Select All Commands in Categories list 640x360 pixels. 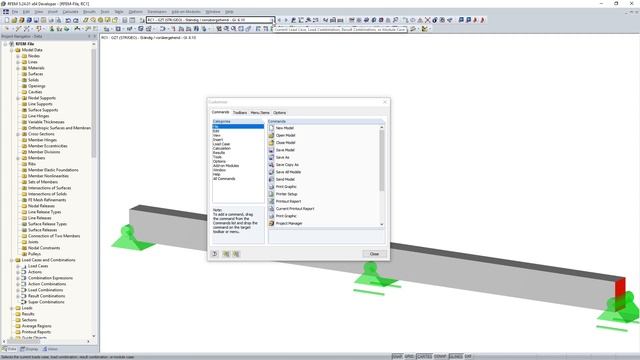(224, 179)
